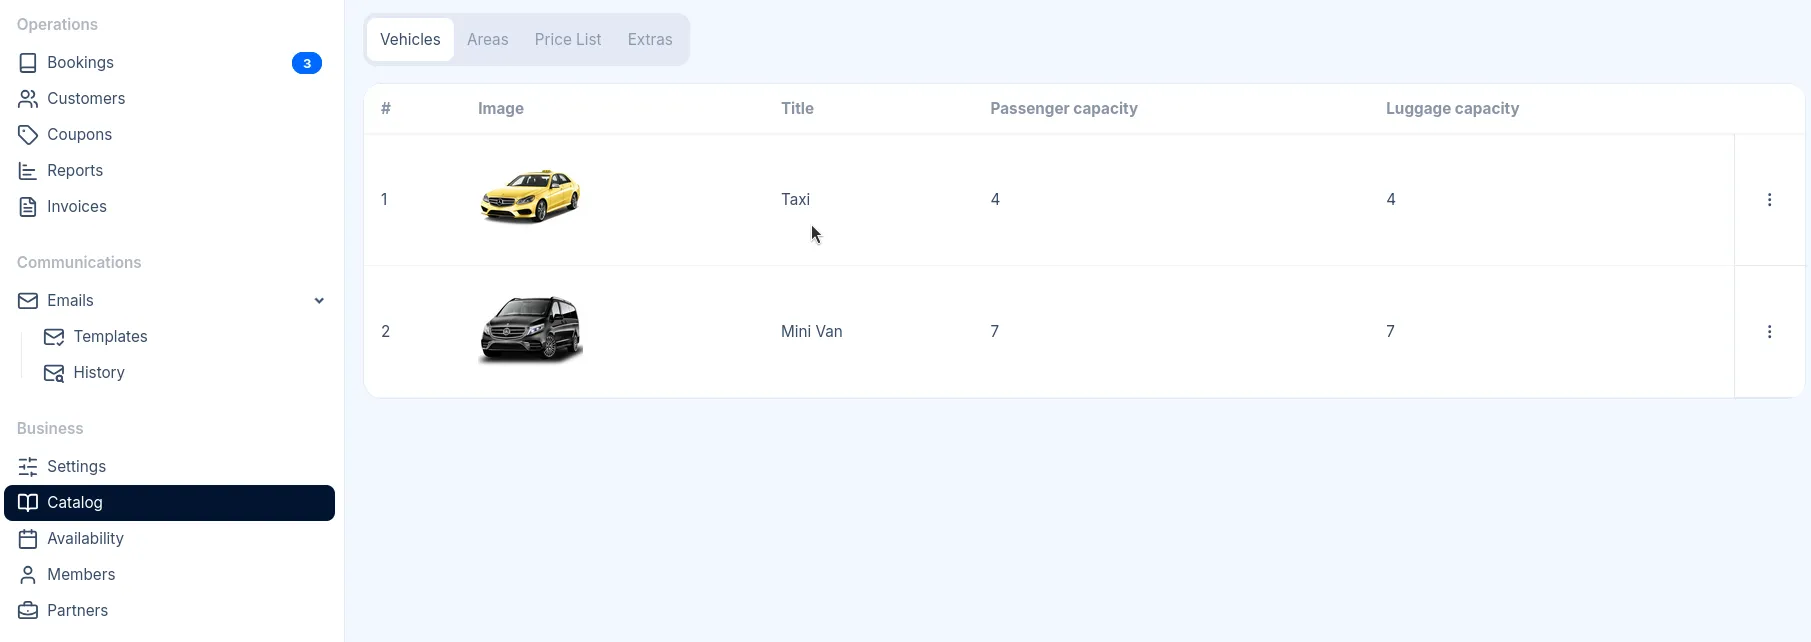Viewport: 1811px width, 642px height.
Task: Switch to the Areas tab
Action: 487,40
